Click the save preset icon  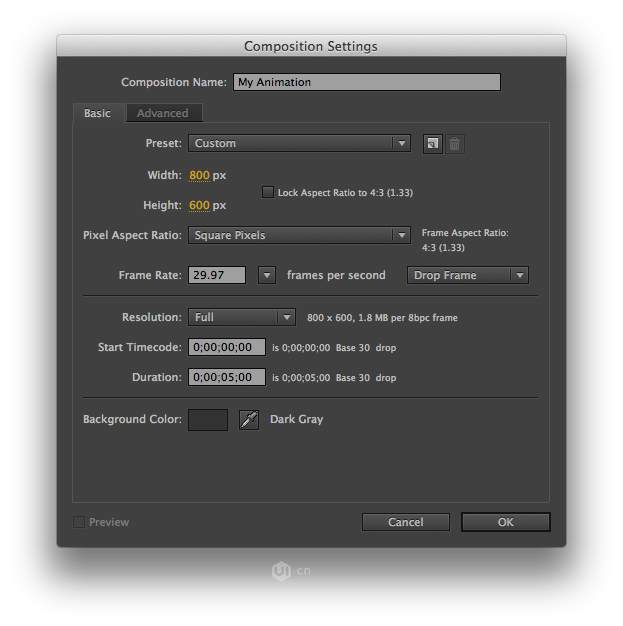433,144
